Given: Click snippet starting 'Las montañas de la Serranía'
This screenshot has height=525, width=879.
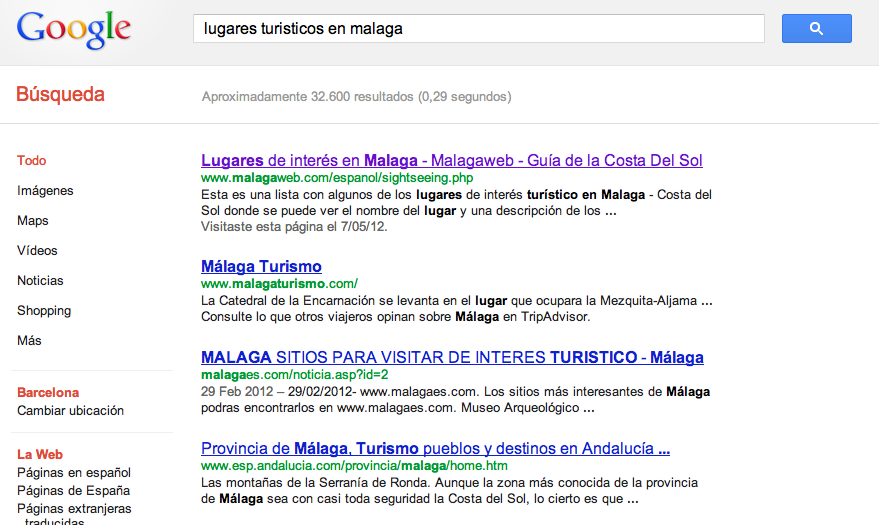Looking at the screenshot, I should pyautogui.click(x=449, y=491).
